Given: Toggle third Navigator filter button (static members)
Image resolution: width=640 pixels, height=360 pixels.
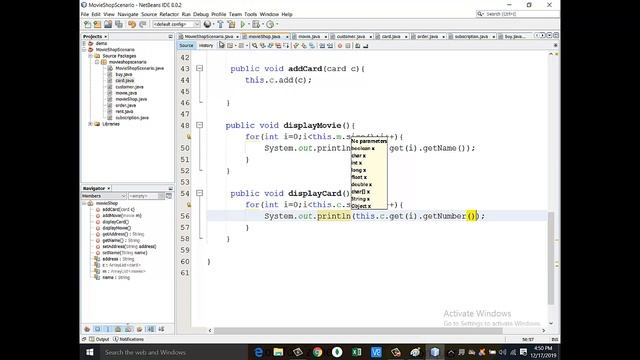Looking at the screenshot, I should click(x=107, y=329).
